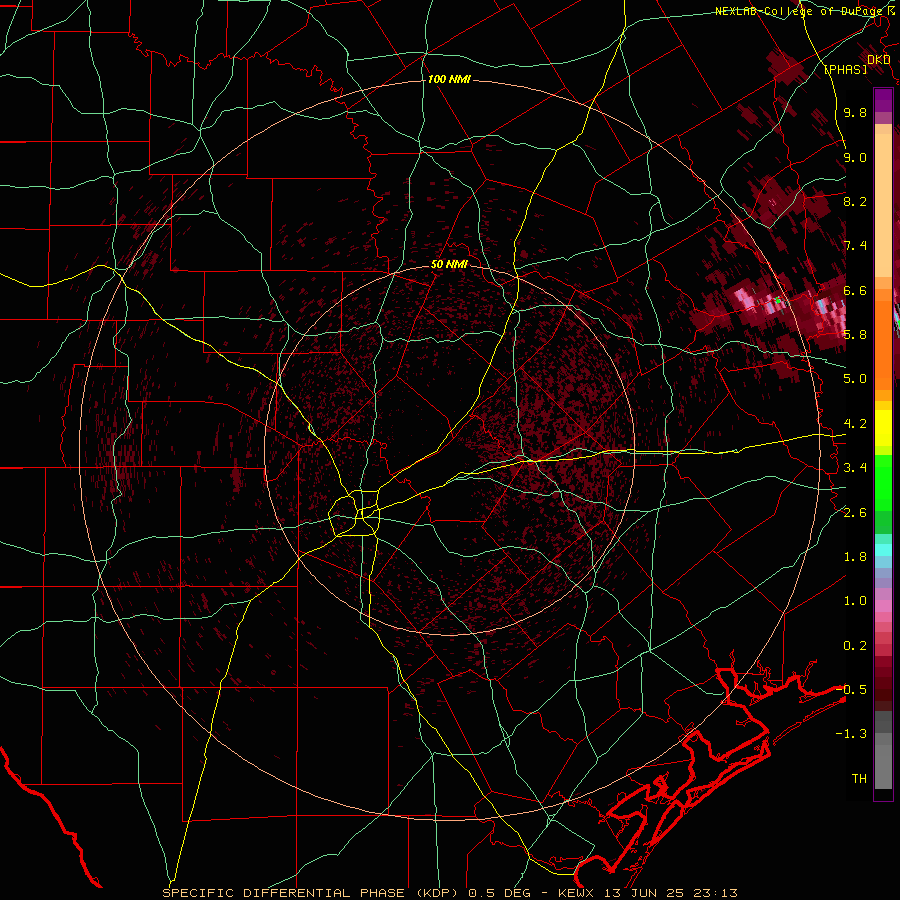Viewport: 900px width, 900px height.
Task: Click the 100 NMI range ring label
Action: 449,79
